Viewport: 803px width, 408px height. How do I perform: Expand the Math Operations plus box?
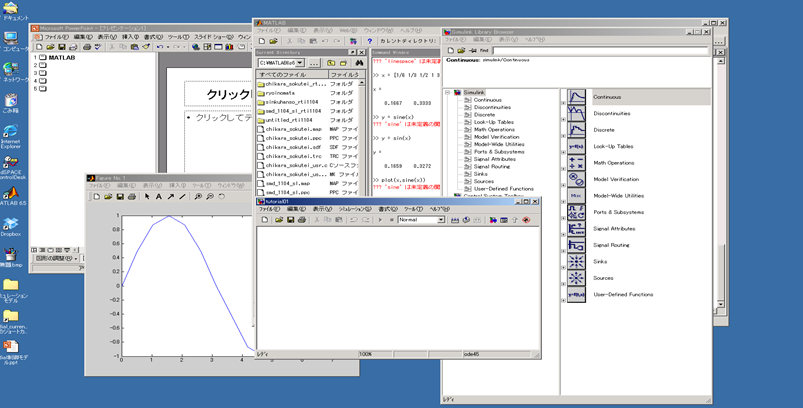click(x=564, y=168)
